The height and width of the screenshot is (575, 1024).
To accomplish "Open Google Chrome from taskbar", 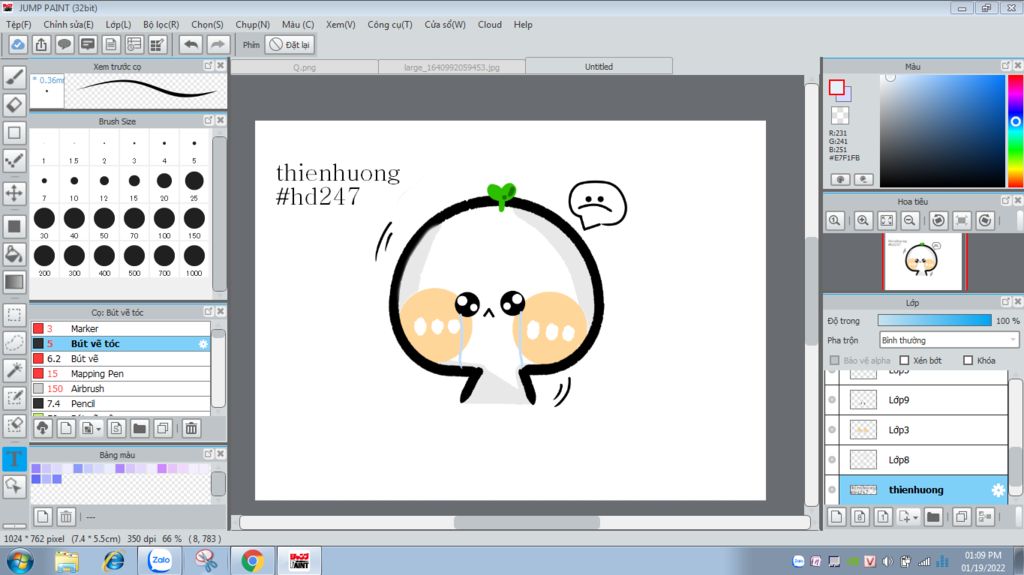I will (252, 561).
